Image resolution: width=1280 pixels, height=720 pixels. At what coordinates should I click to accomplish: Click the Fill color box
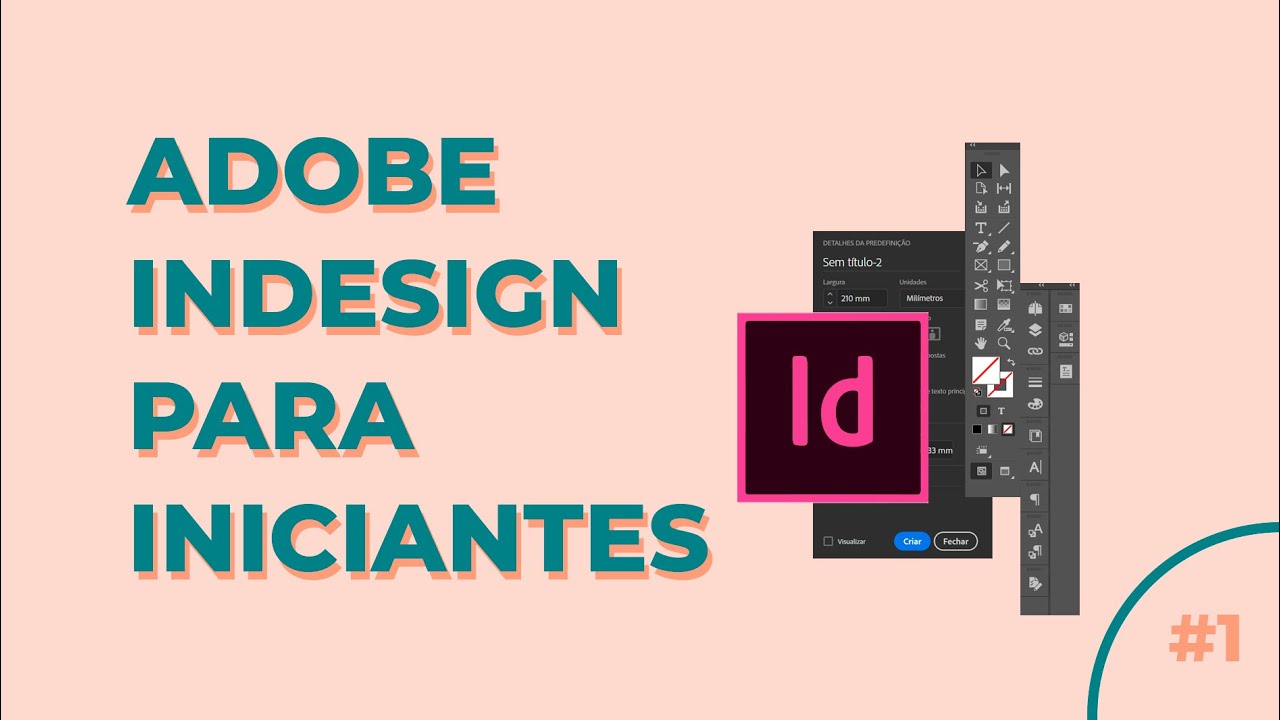986,370
